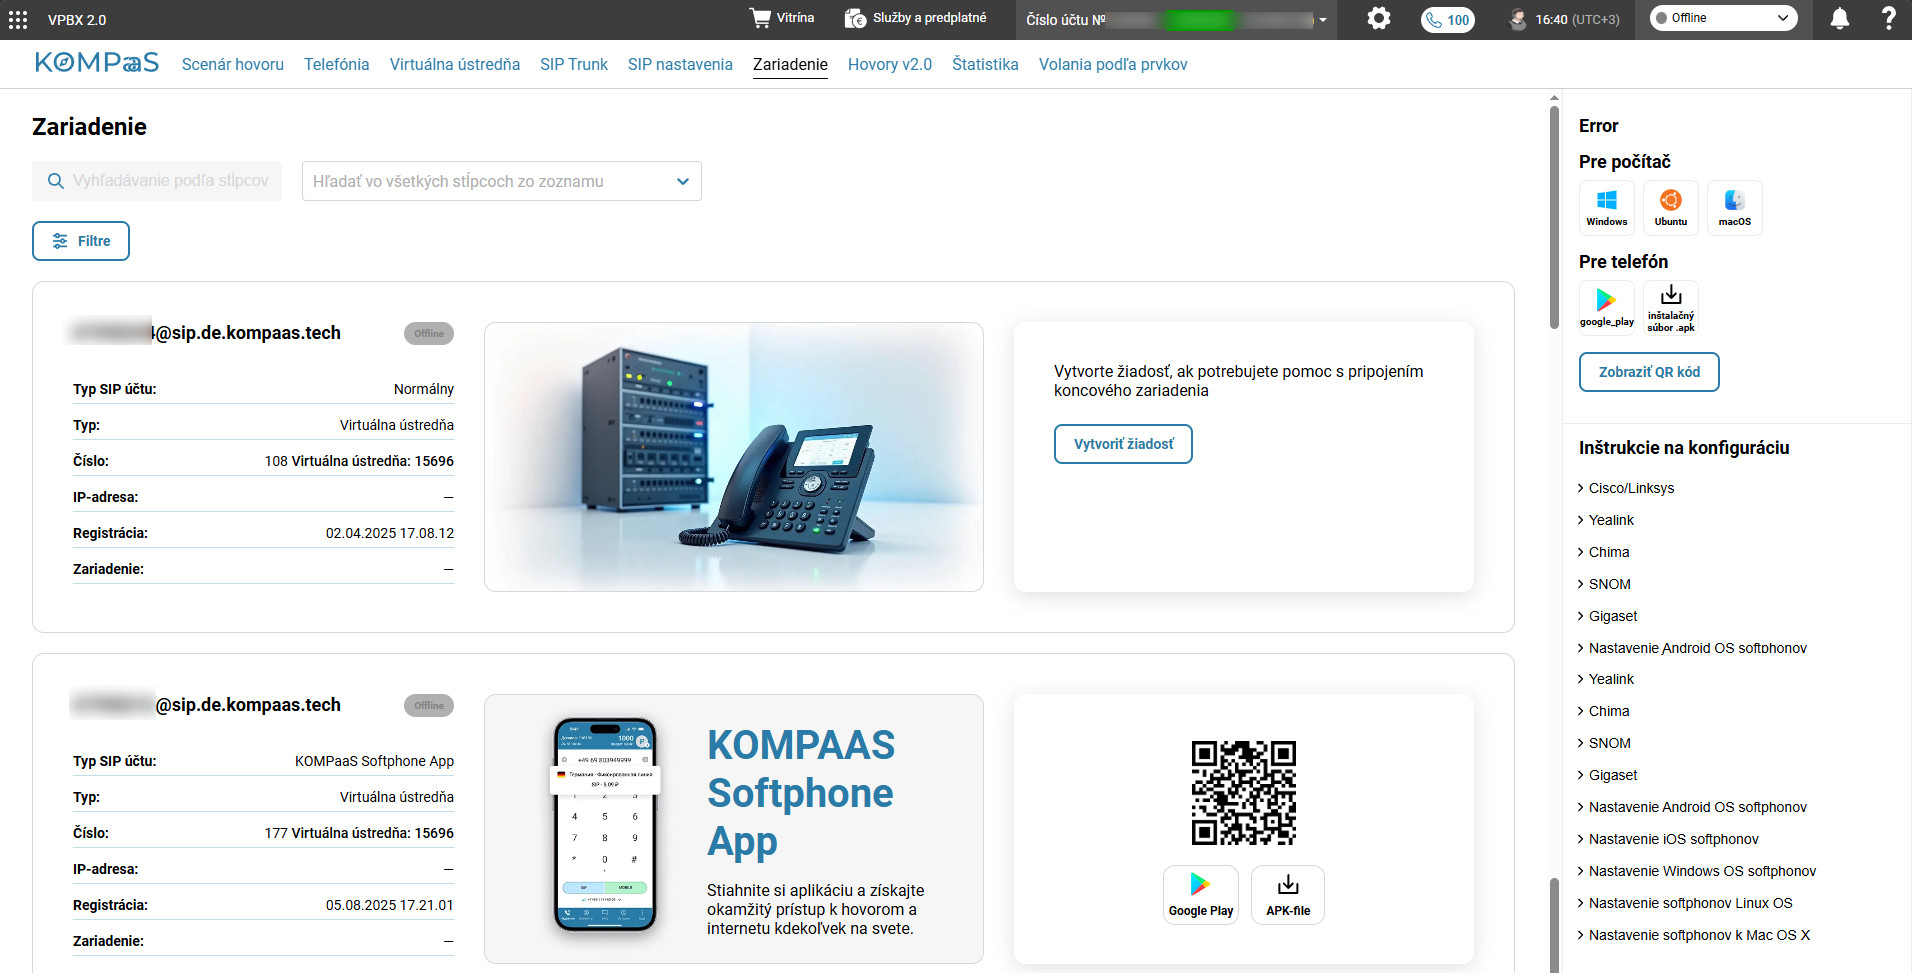This screenshot has width=1912, height=973.
Task: Open help question mark icon
Action: coord(1888,18)
